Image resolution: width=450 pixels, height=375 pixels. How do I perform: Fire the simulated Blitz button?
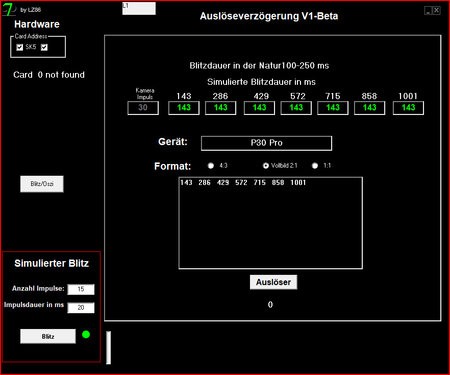(48, 336)
